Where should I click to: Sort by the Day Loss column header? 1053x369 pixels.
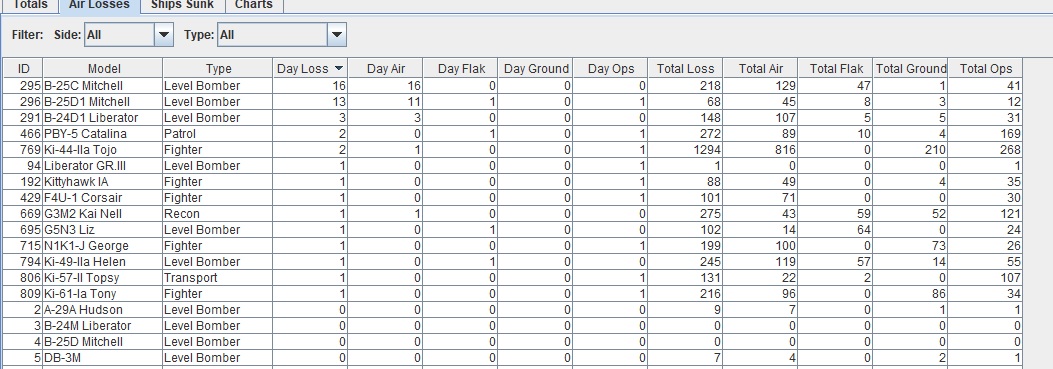click(x=311, y=68)
